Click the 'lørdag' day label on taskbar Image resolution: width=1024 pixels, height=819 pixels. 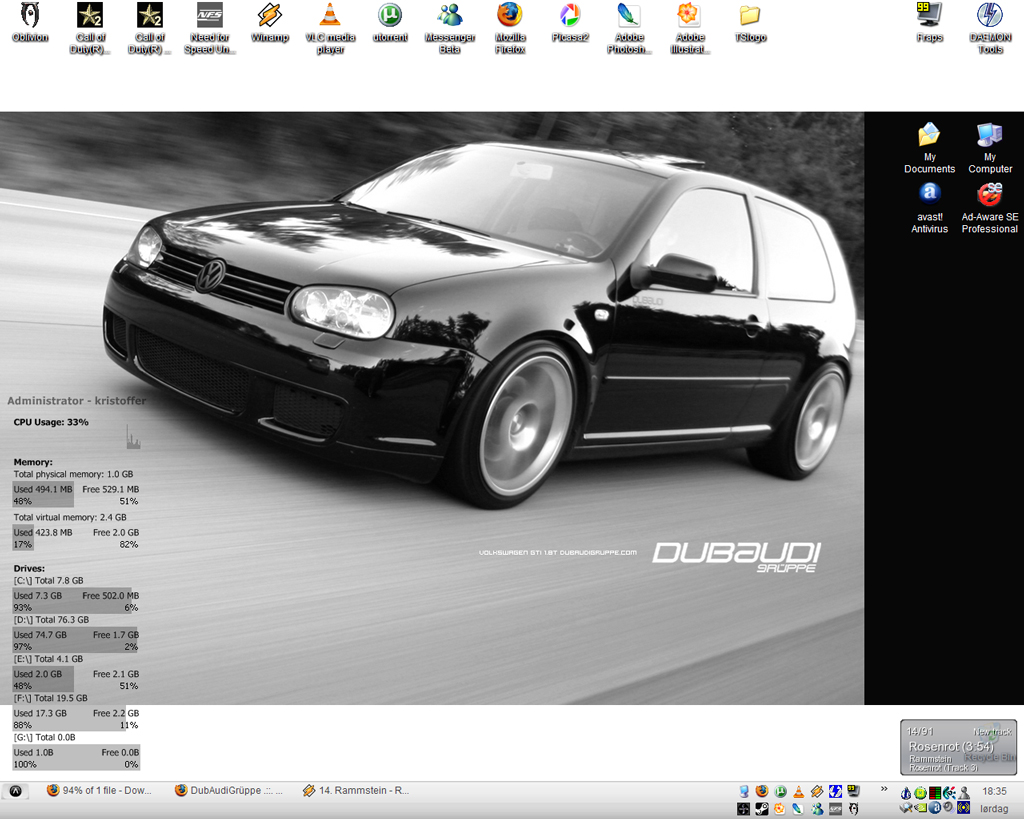(x=995, y=809)
